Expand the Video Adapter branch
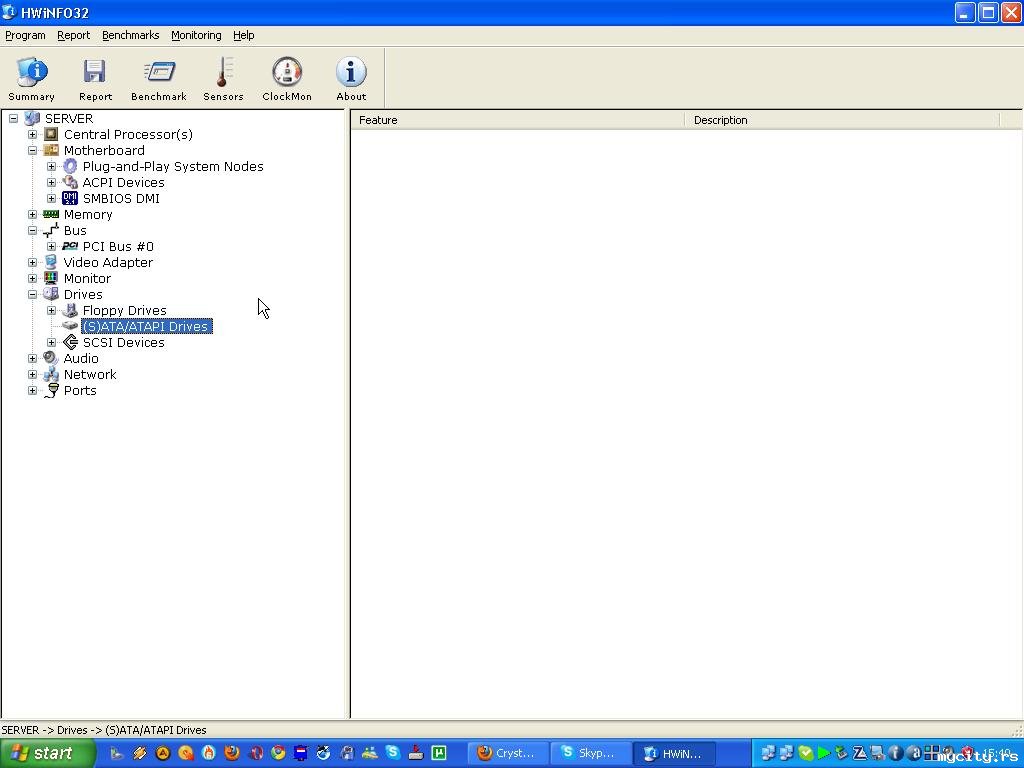Image resolution: width=1024 pixels, height=768 pixels. [x=33, y=263]
